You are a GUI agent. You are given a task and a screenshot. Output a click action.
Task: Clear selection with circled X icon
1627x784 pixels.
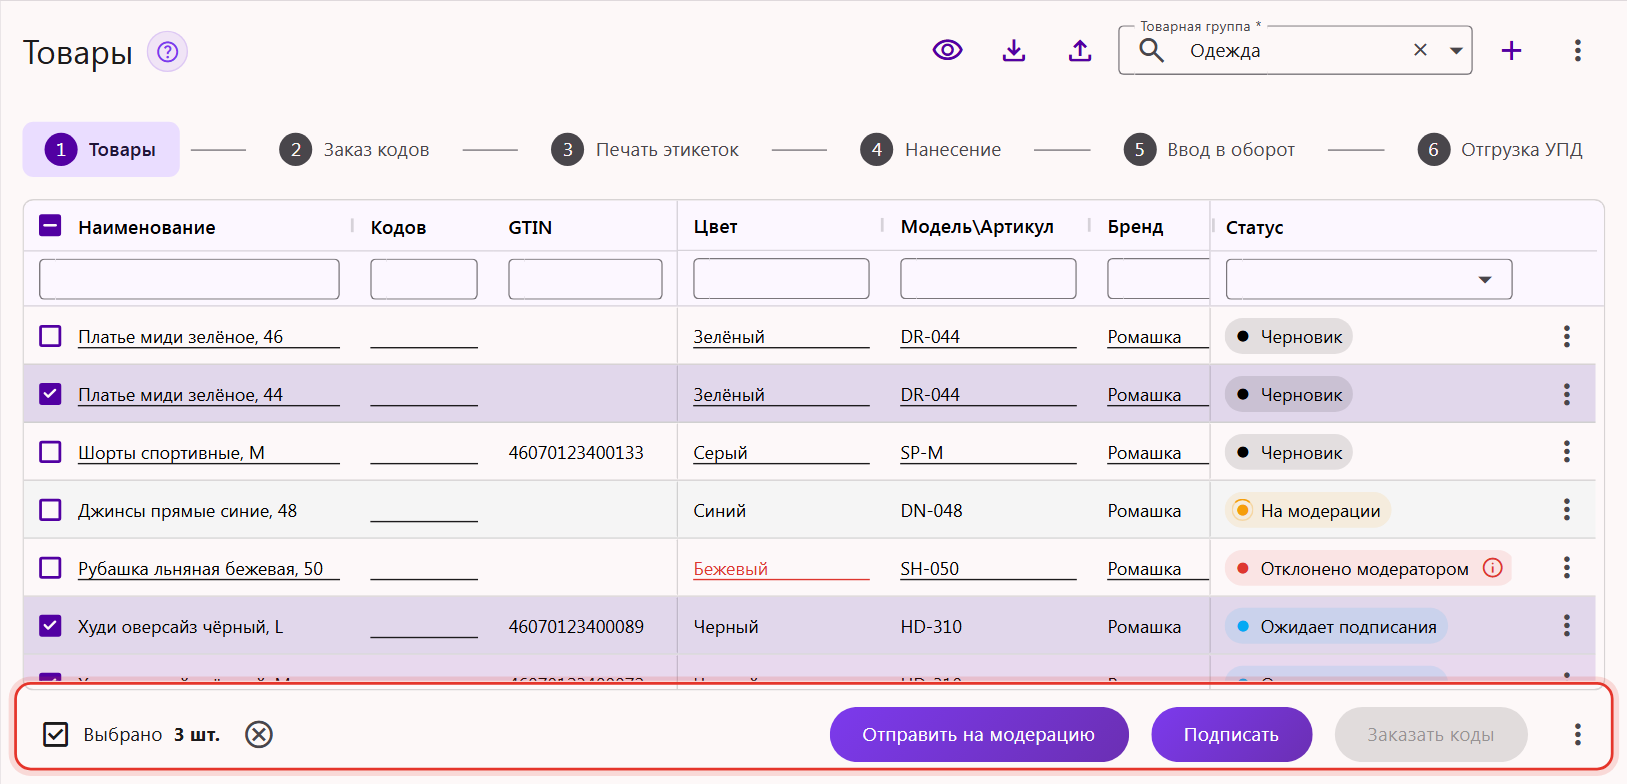(259, 735)
